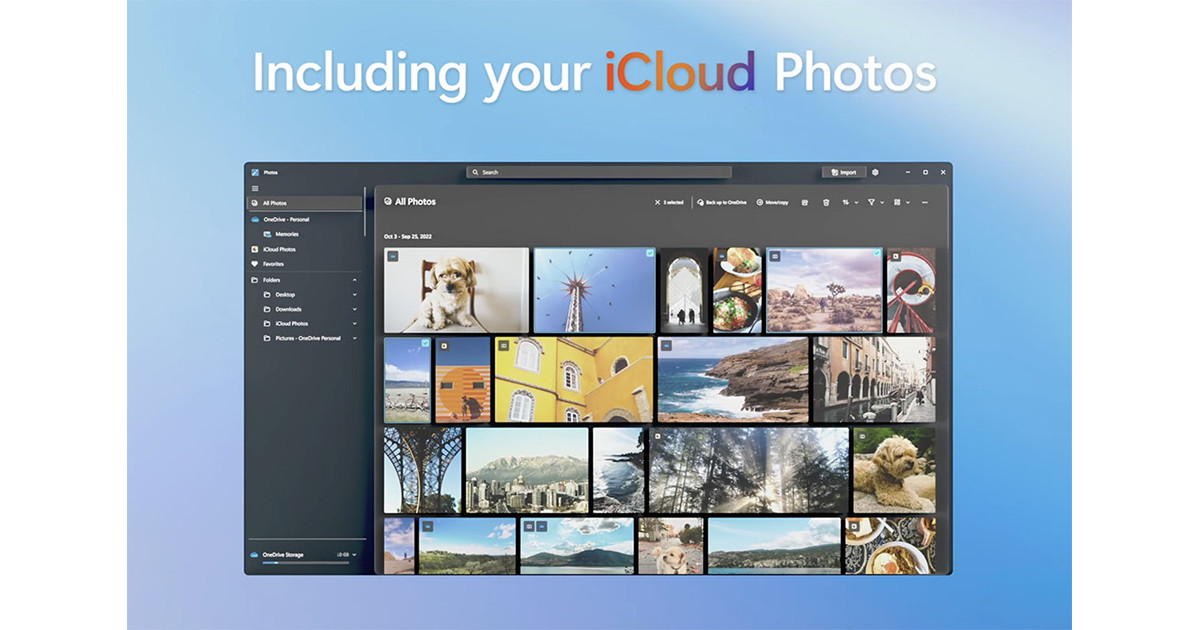Image resolution: width=1200 pixels, height=630 pixels.
Task: Click the sidebar scrollbar beside All Photos
Action: pyautogui.click(x=365, y=210)
